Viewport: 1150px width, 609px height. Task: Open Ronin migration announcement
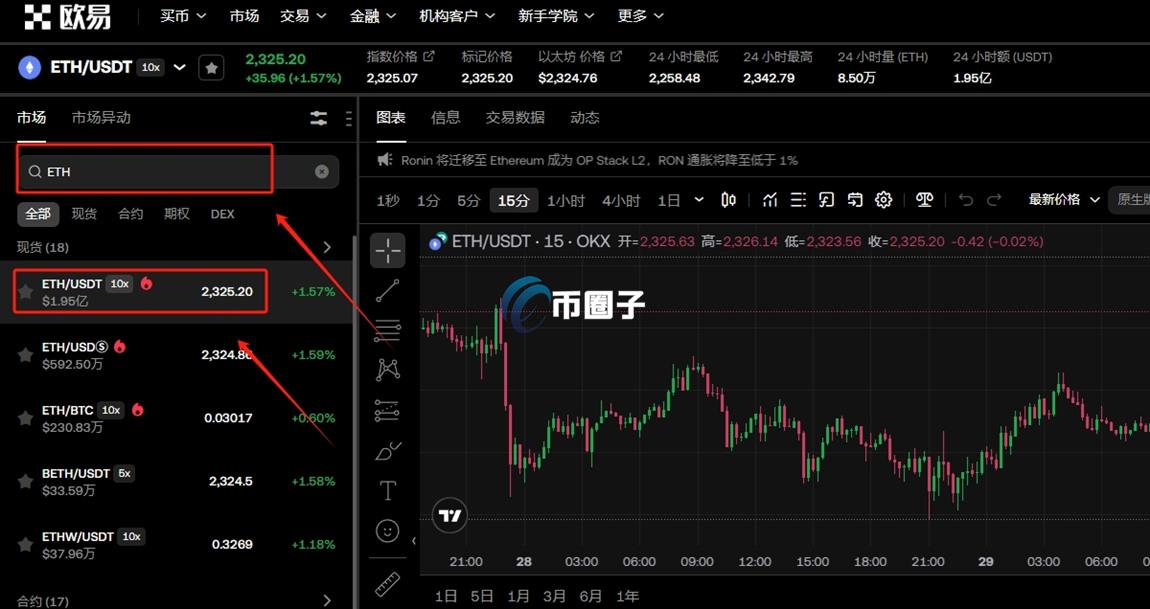tap(599, 160)
